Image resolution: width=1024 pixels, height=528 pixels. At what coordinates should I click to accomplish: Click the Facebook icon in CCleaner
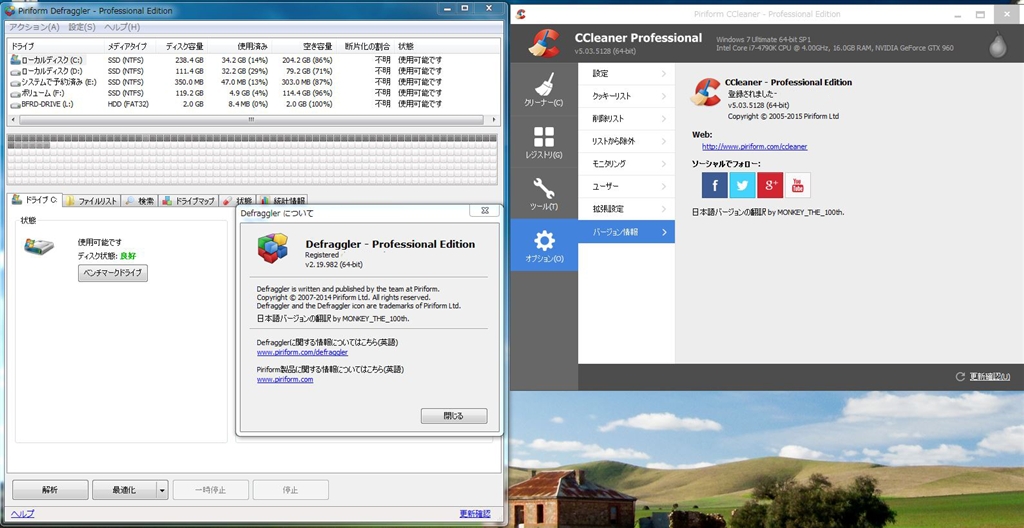(714, 185)
